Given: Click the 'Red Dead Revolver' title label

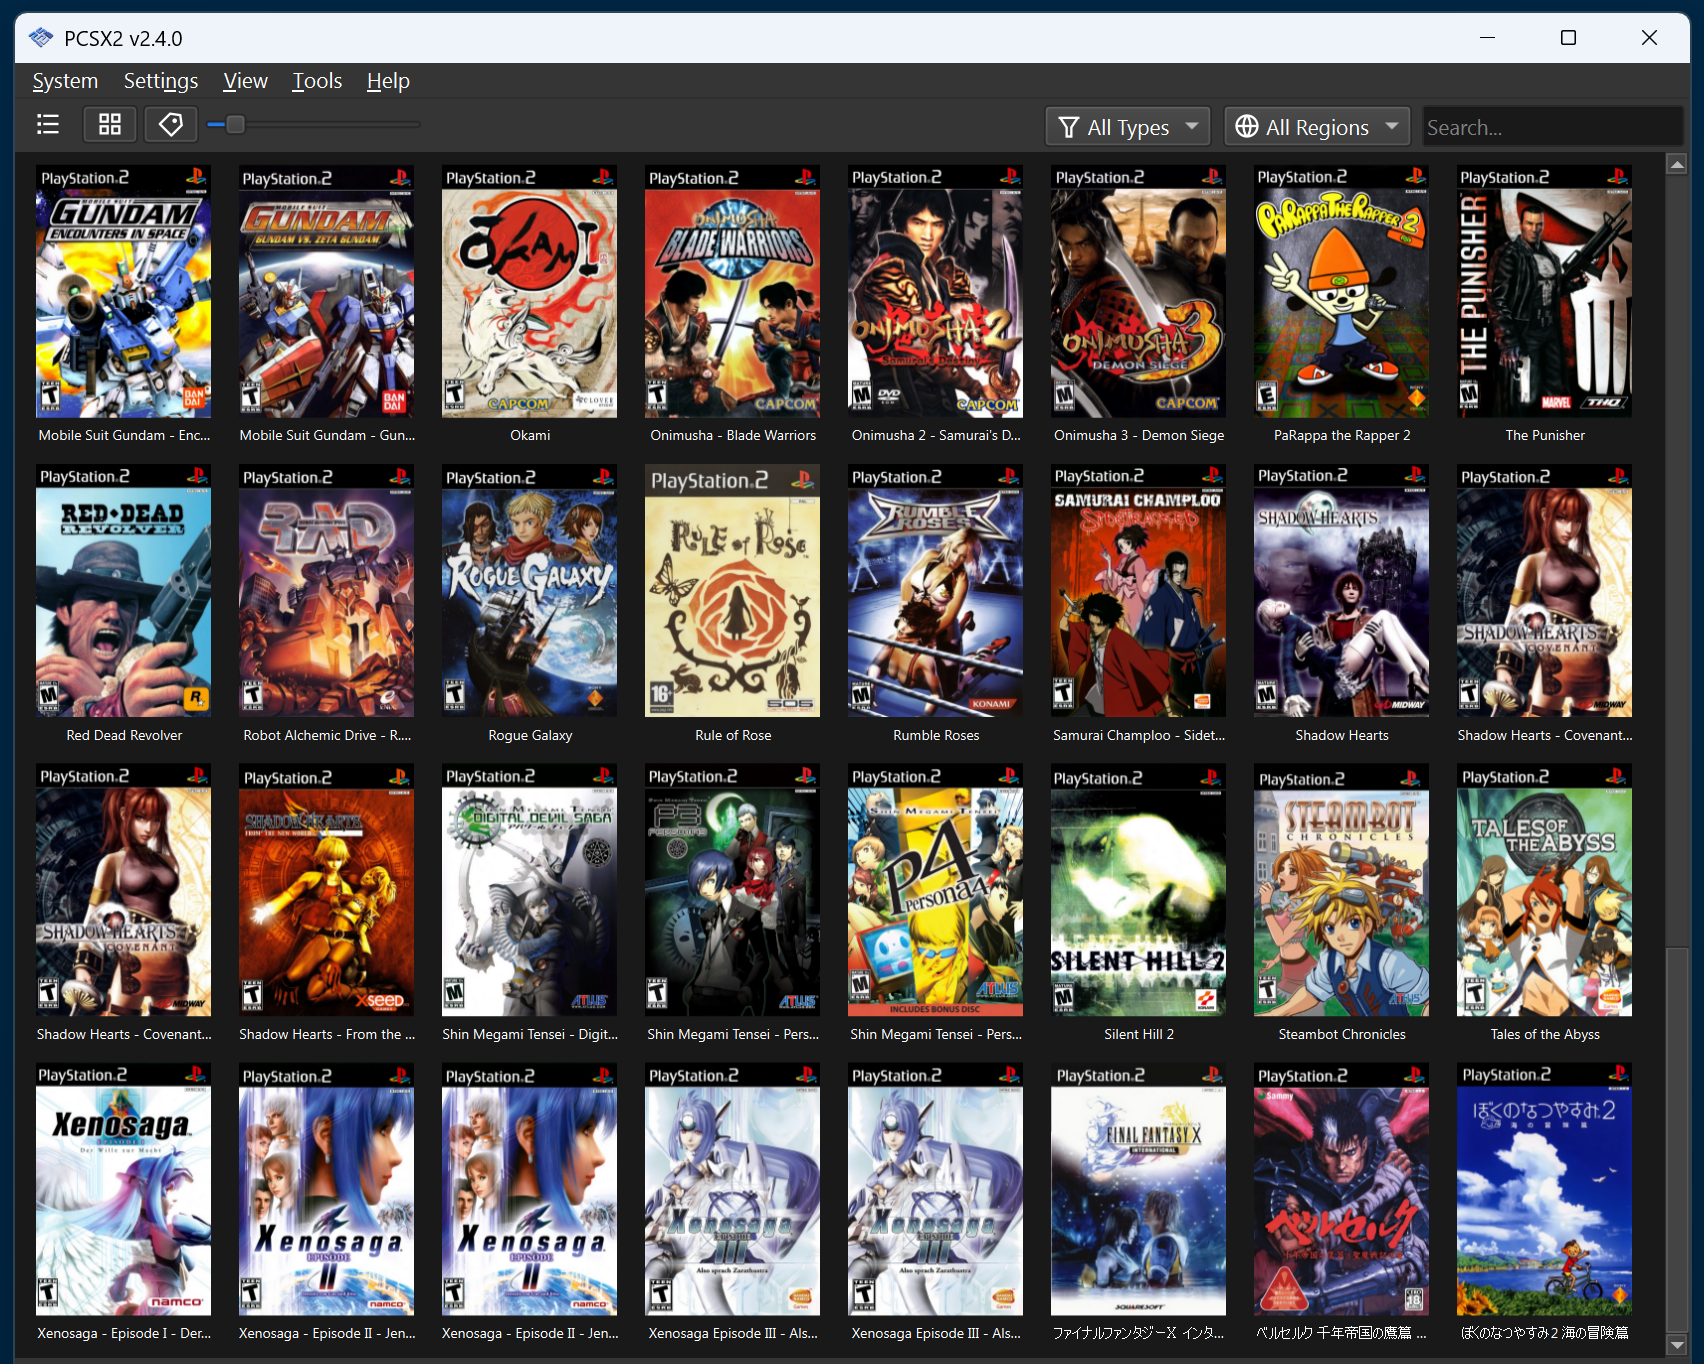Looking at the screenshot, I should click(x=124, y=735).
